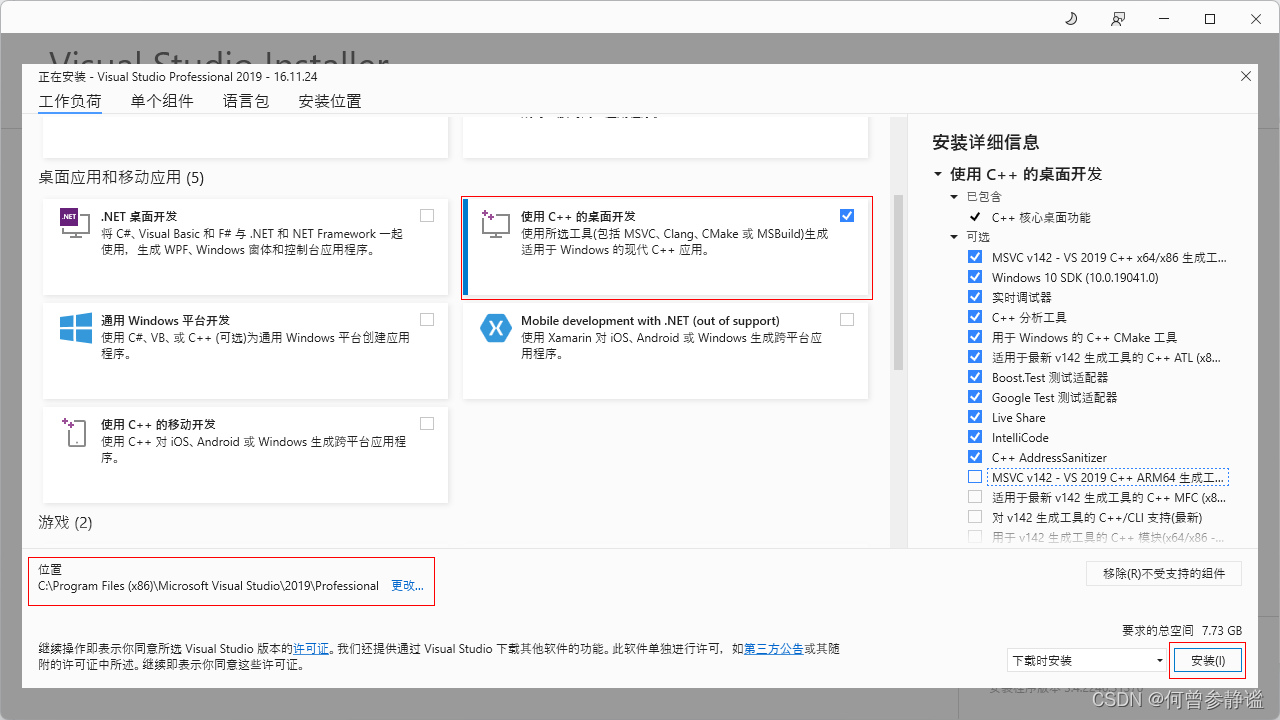
Task: Click the .NET desktop development workload icon
Action: tap(76, 222)
